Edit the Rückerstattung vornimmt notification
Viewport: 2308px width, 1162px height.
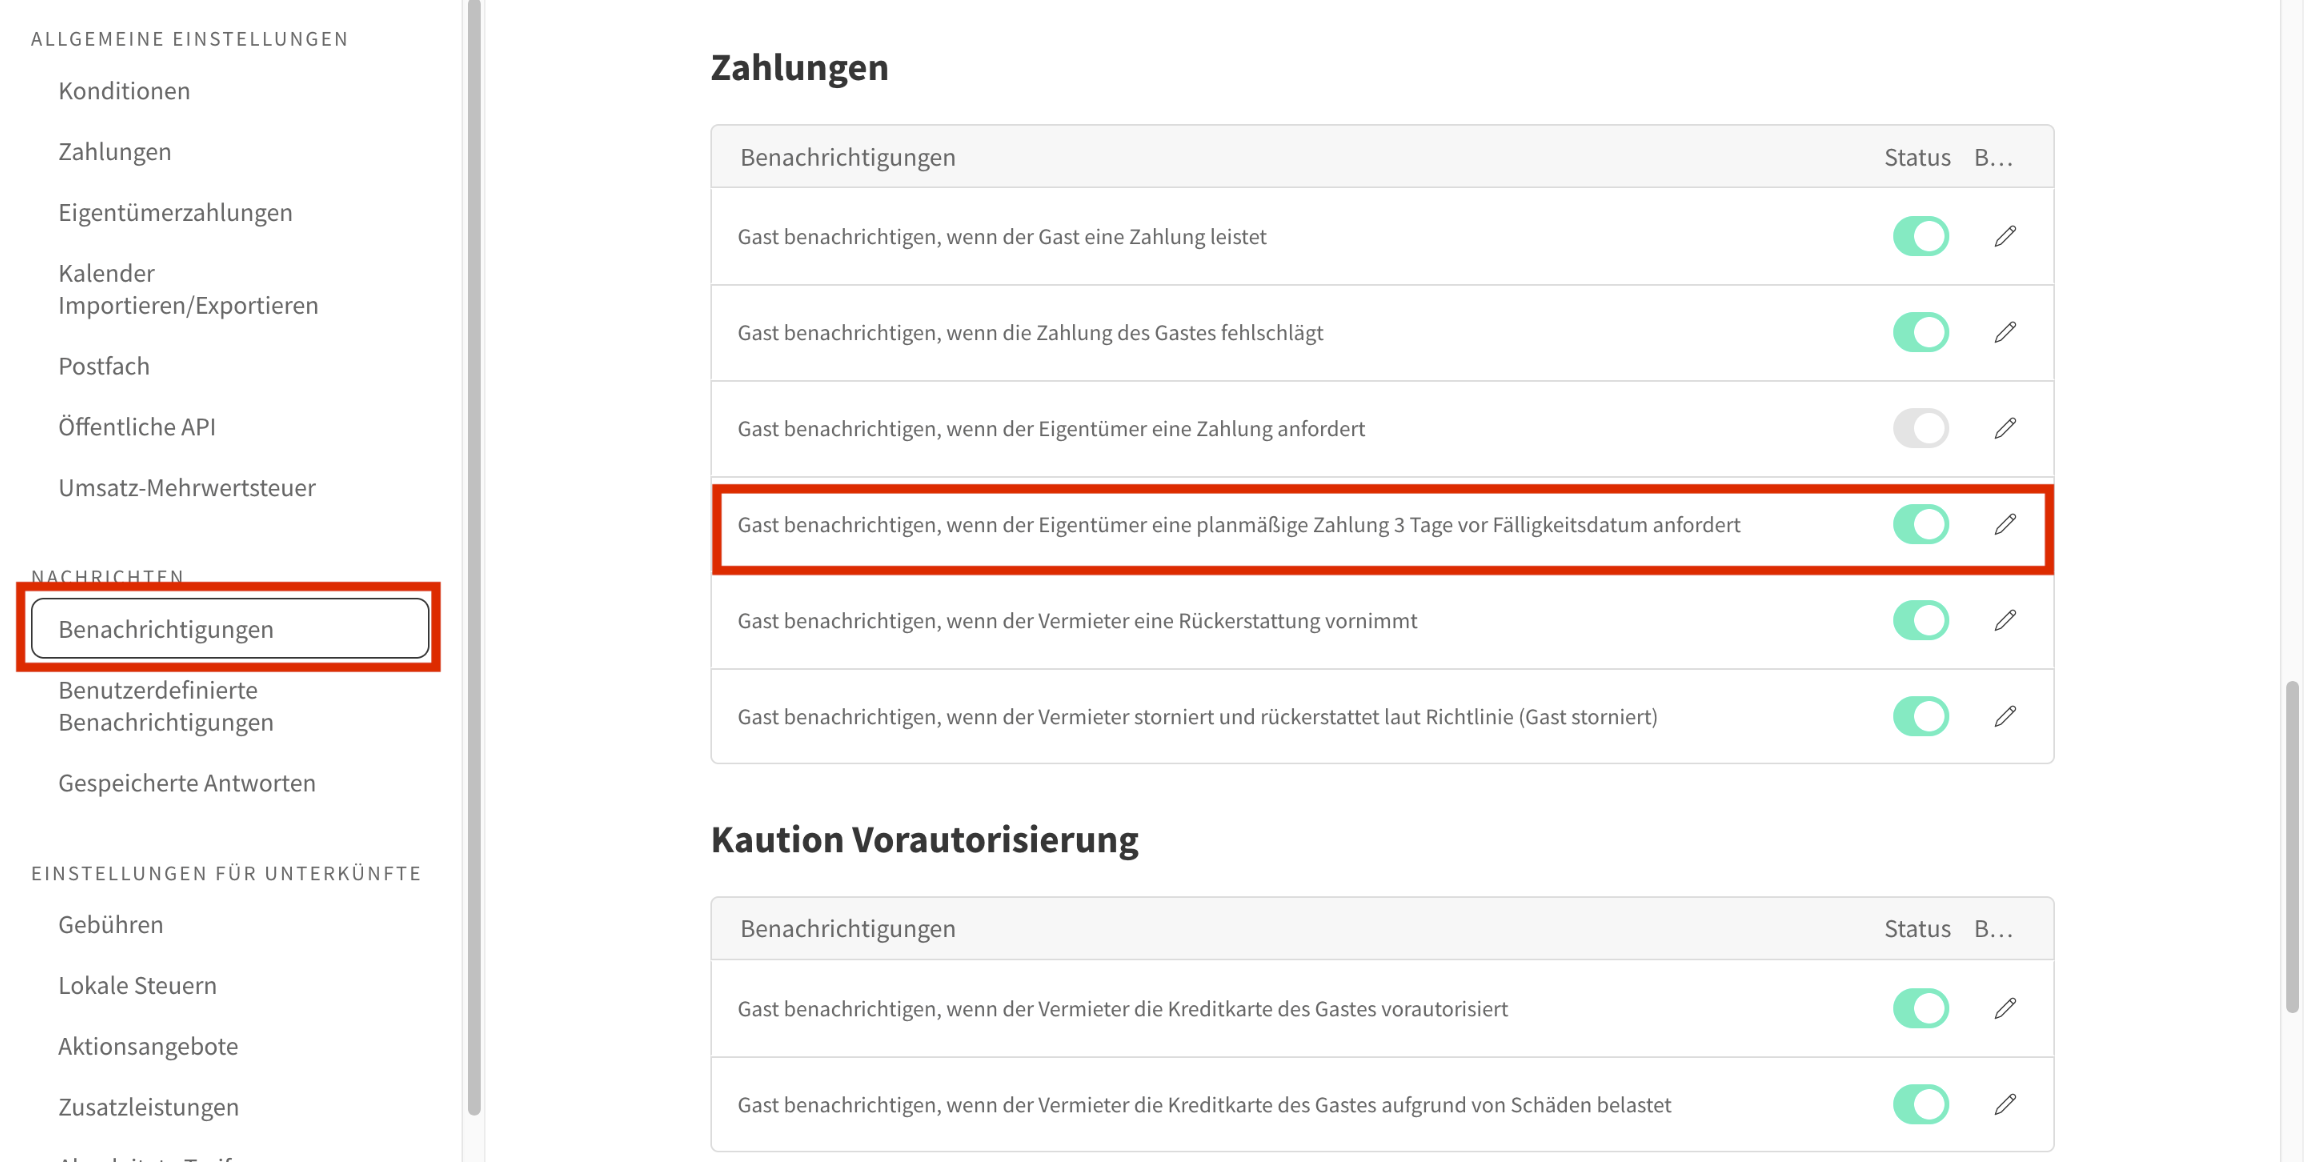[x=2004, y=621]
